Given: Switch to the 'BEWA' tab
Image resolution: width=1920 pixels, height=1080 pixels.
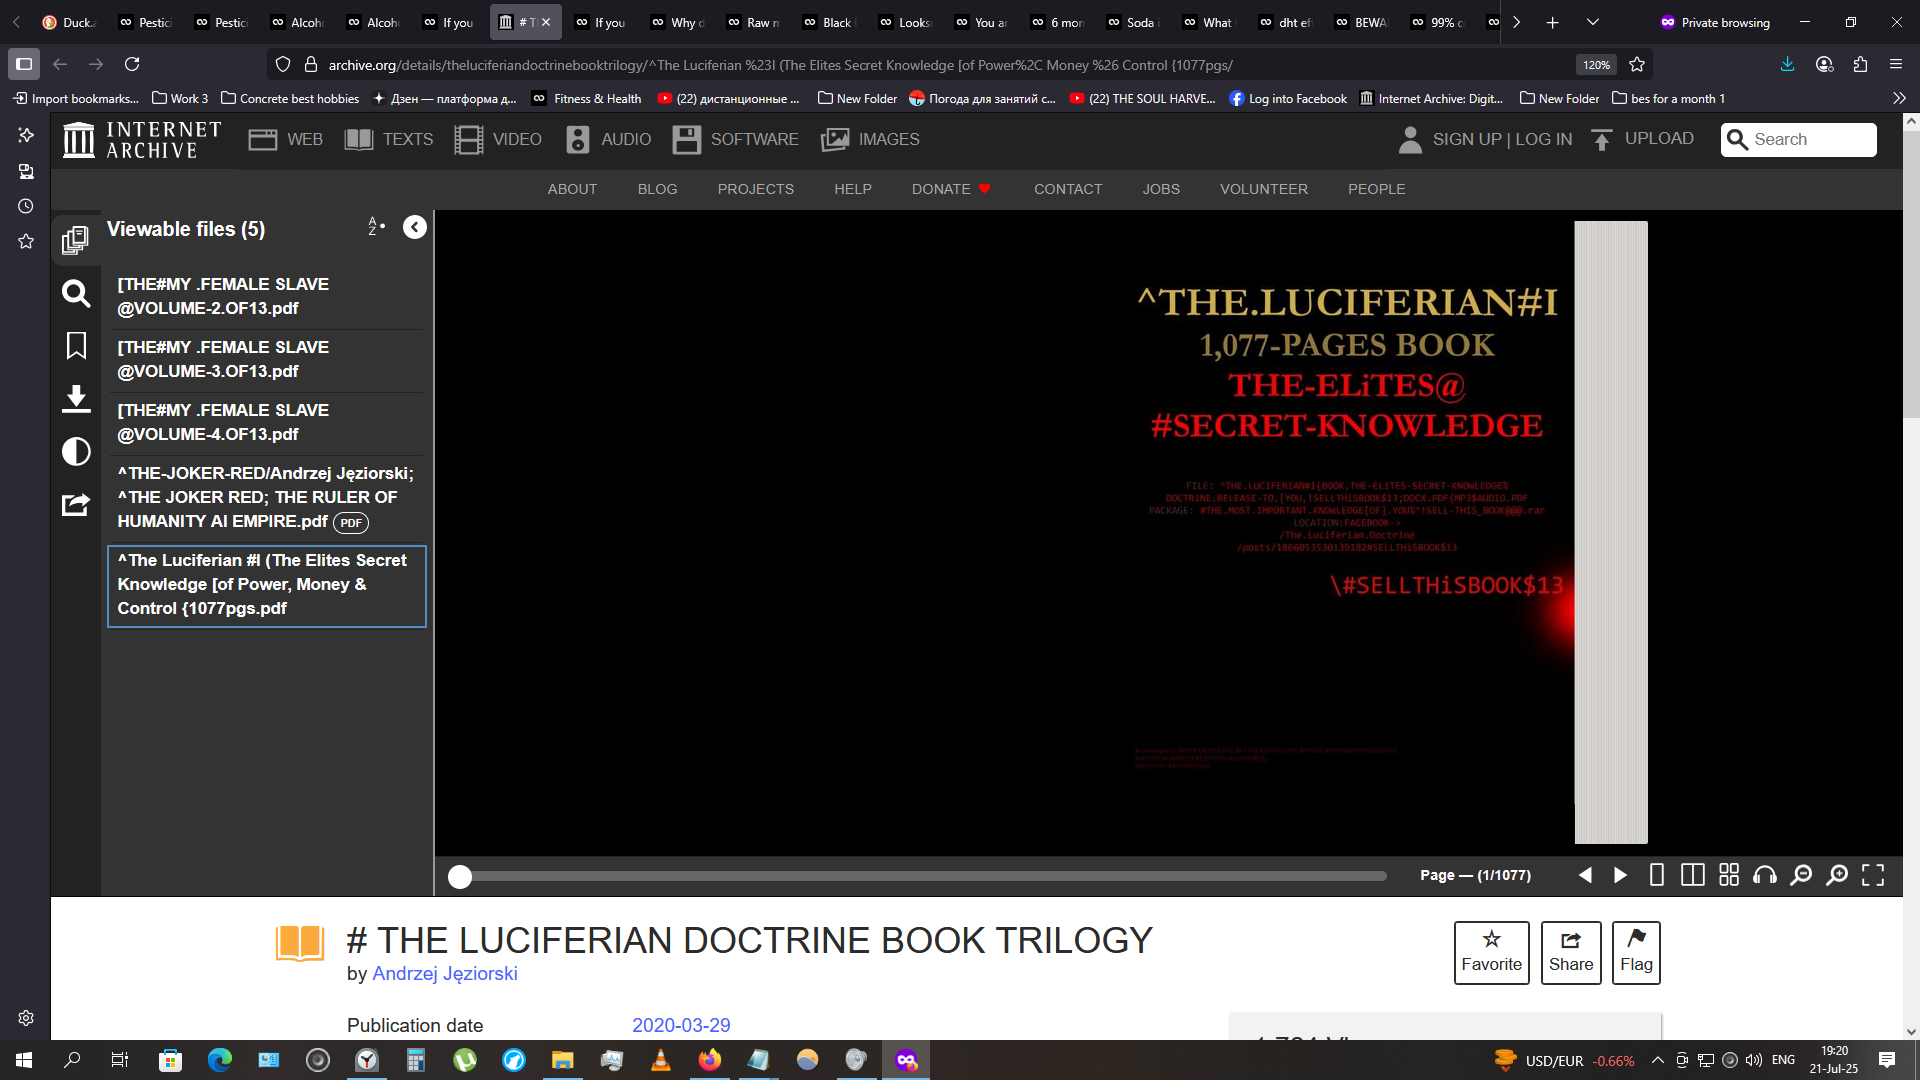Looking at the screenshot, I should point(1361,22).
